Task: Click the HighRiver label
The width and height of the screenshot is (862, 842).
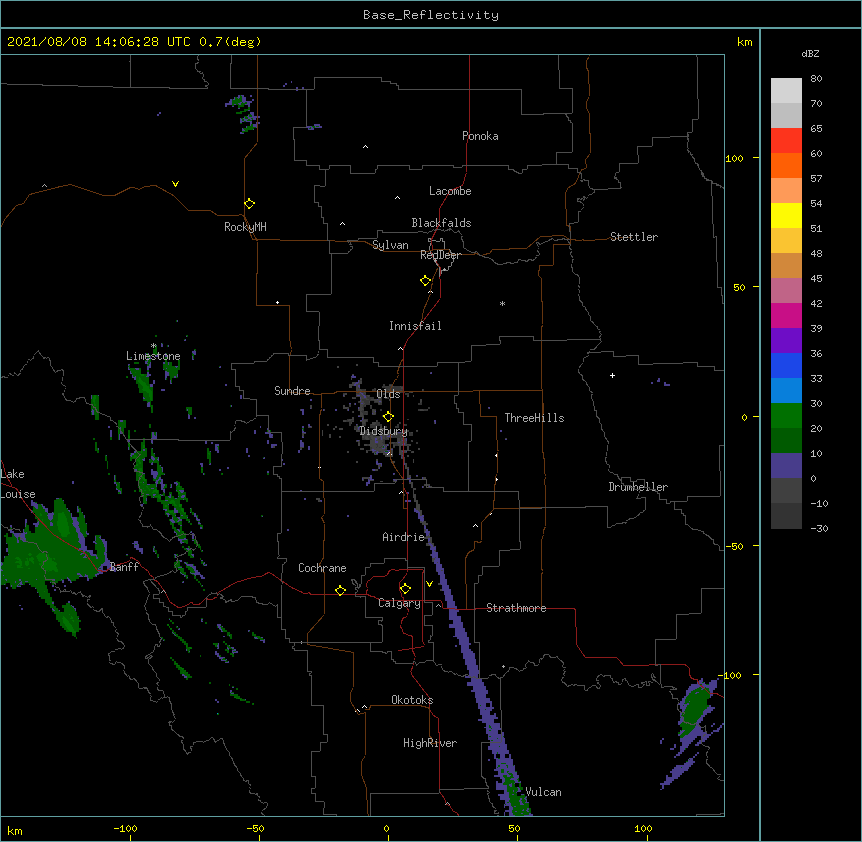Action: coord(429,743)
